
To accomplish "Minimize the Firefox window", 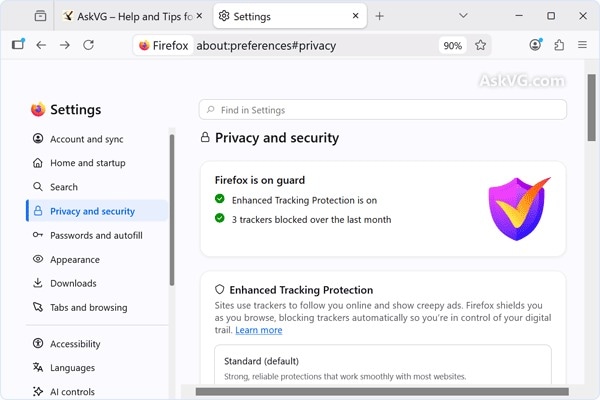I will (519, 16).
